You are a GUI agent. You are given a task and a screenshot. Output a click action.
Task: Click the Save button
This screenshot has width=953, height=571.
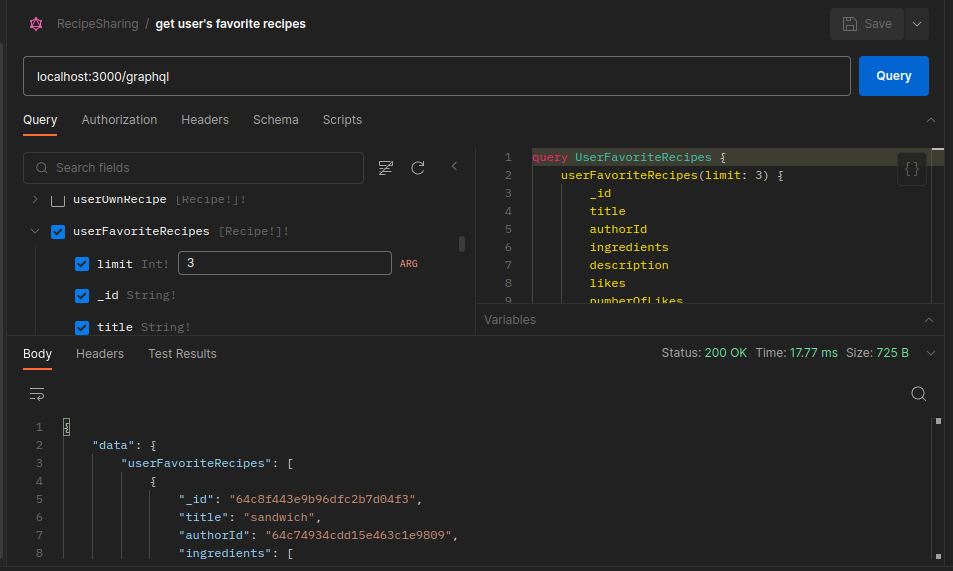(867, 24)
